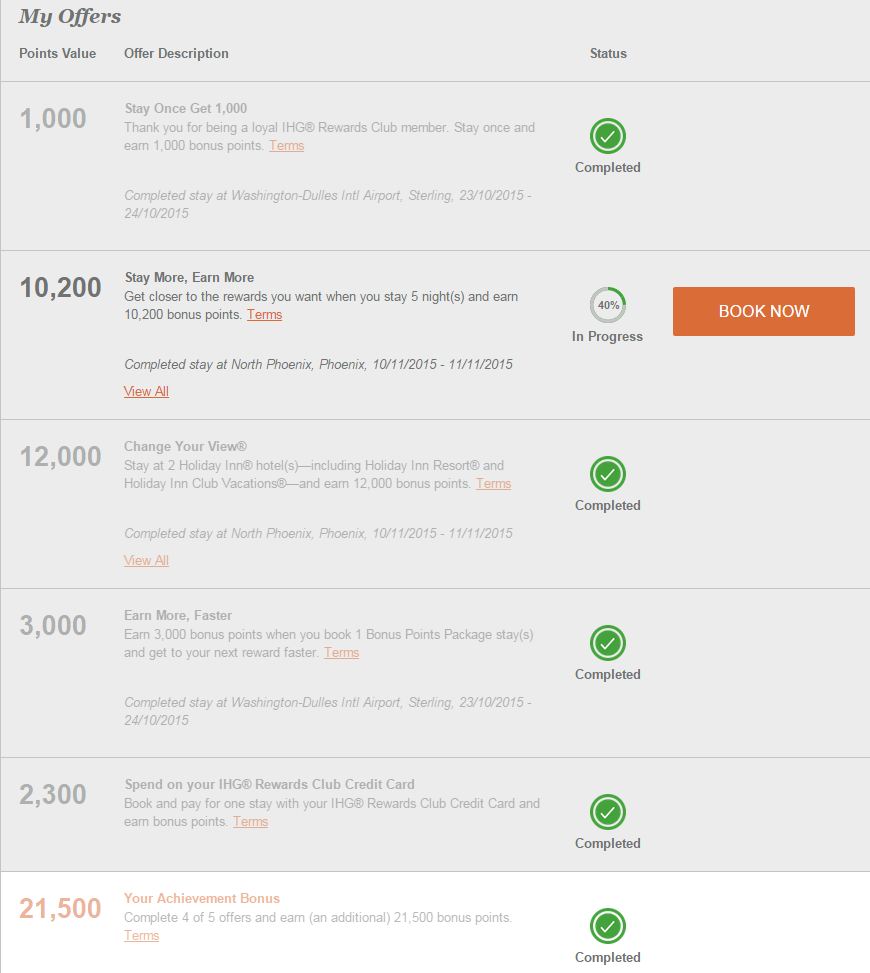Open Terms link for Stay More, Earn More
Viewport: 870px width, 973px height.
(264, 315)
